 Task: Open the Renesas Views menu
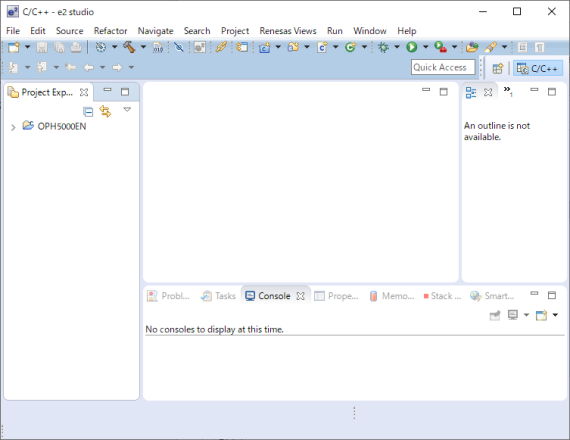coord(288,31)
